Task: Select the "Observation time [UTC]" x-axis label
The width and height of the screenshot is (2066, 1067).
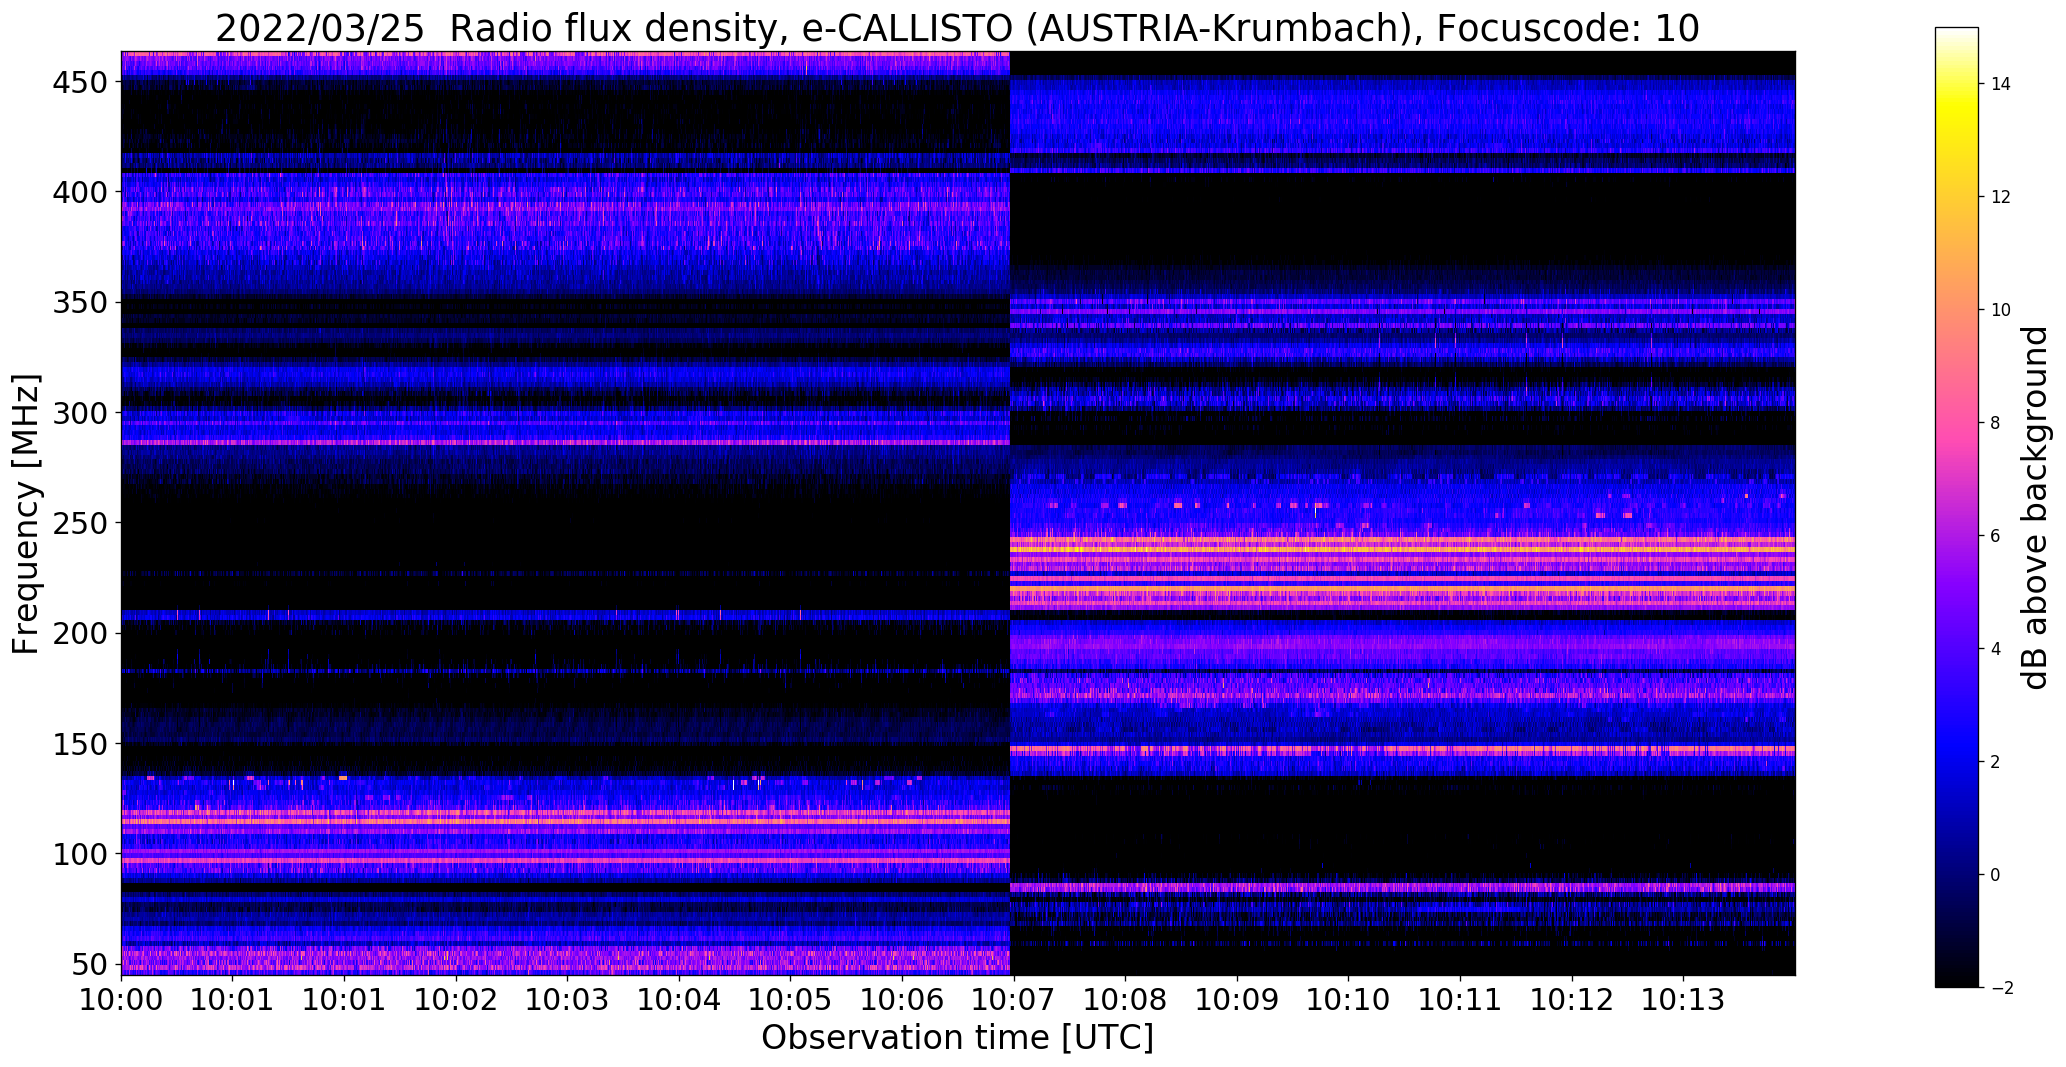Action: [957, 1037]
